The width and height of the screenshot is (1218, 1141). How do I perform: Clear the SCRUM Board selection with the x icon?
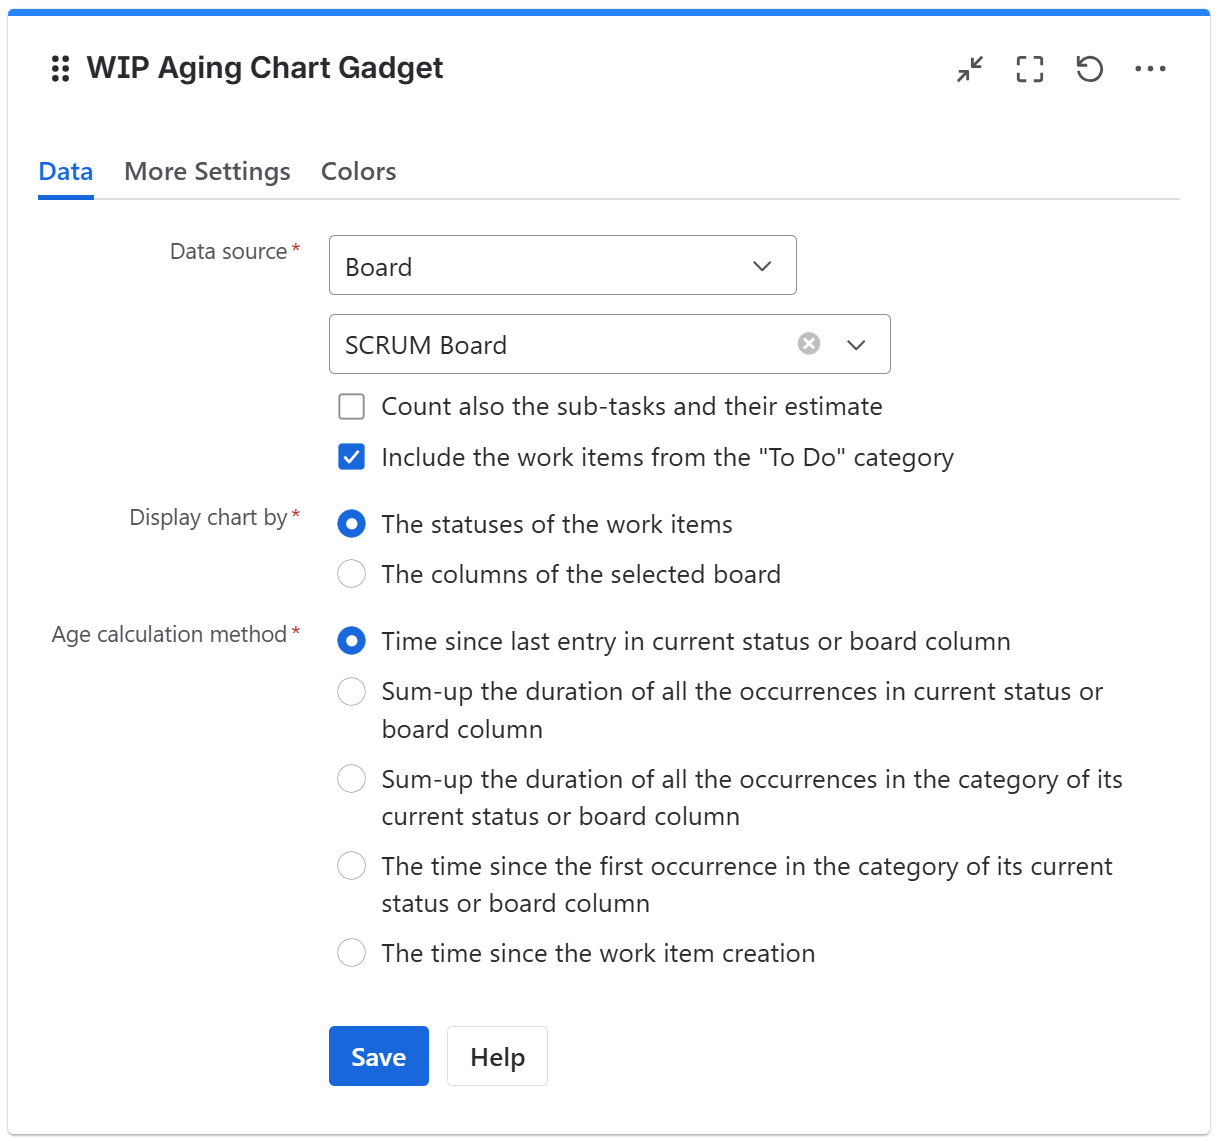pyautogui.click(x=808, y=344)
